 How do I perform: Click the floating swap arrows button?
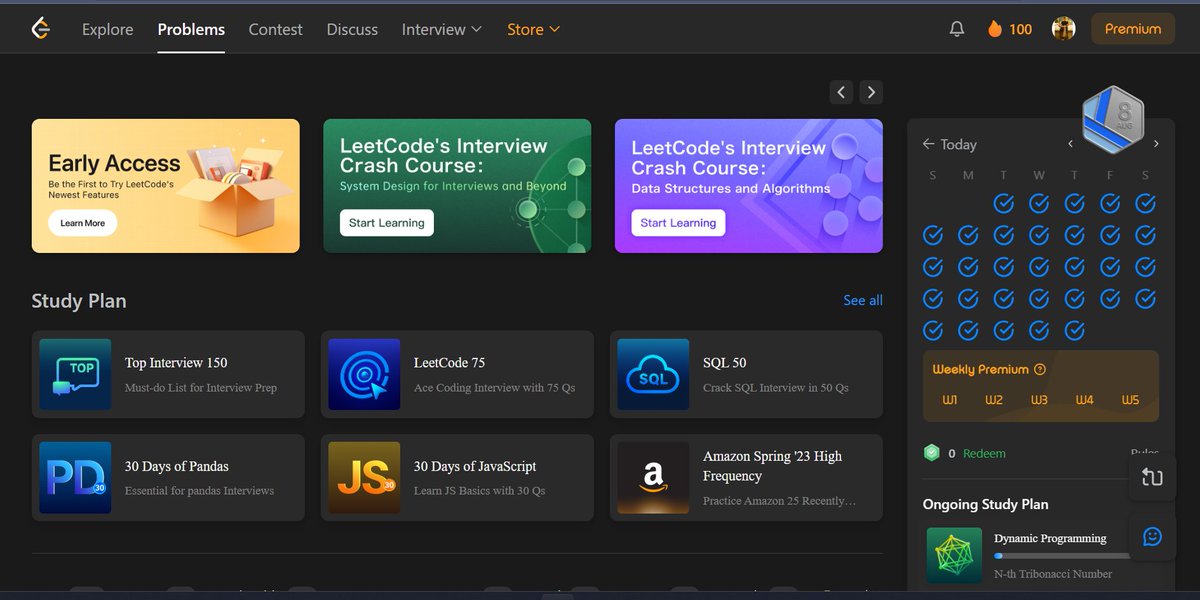coord(1152,477)
